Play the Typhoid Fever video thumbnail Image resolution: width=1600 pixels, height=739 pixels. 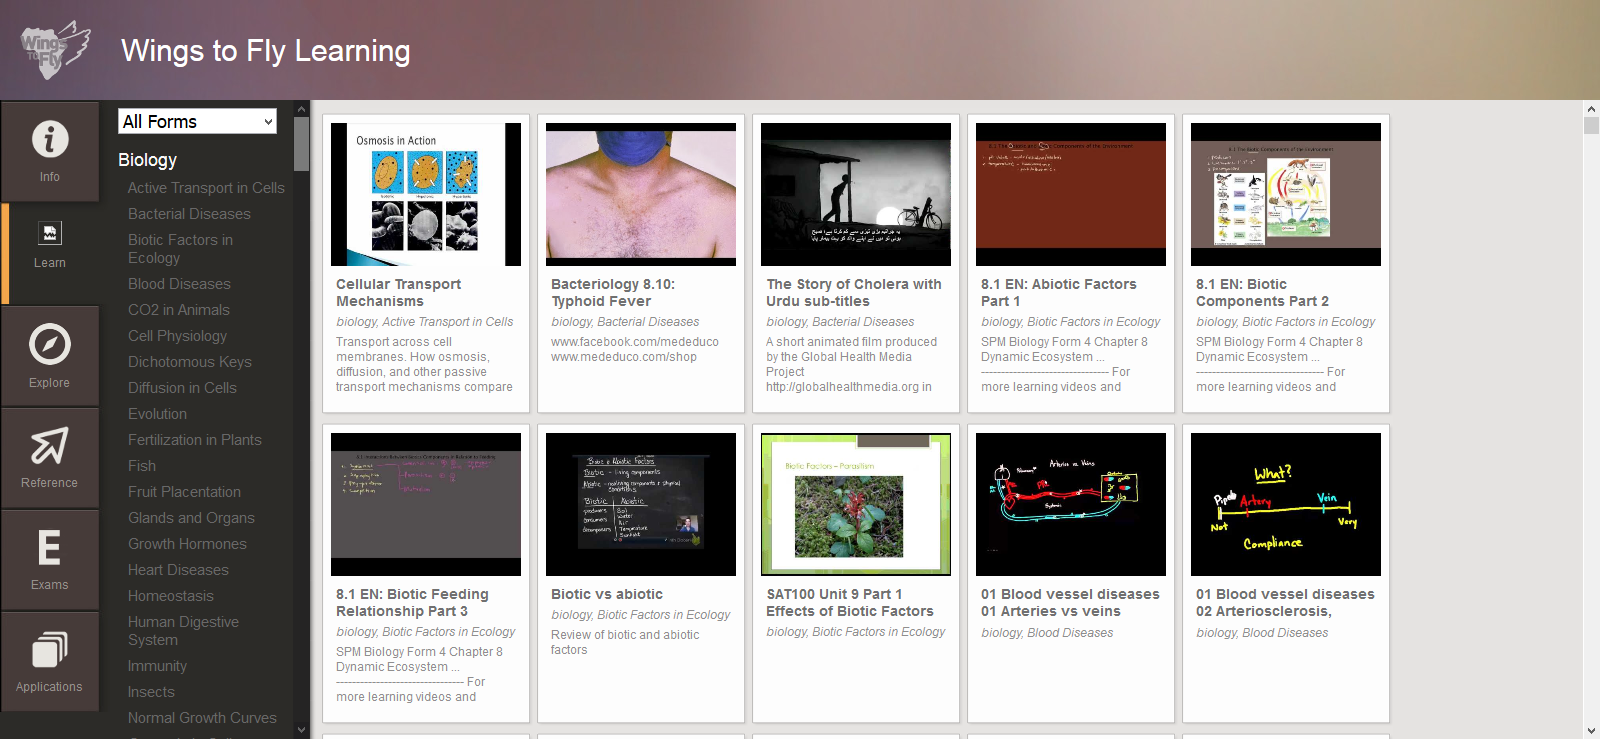pyautogui.click(x=641, y=194)
